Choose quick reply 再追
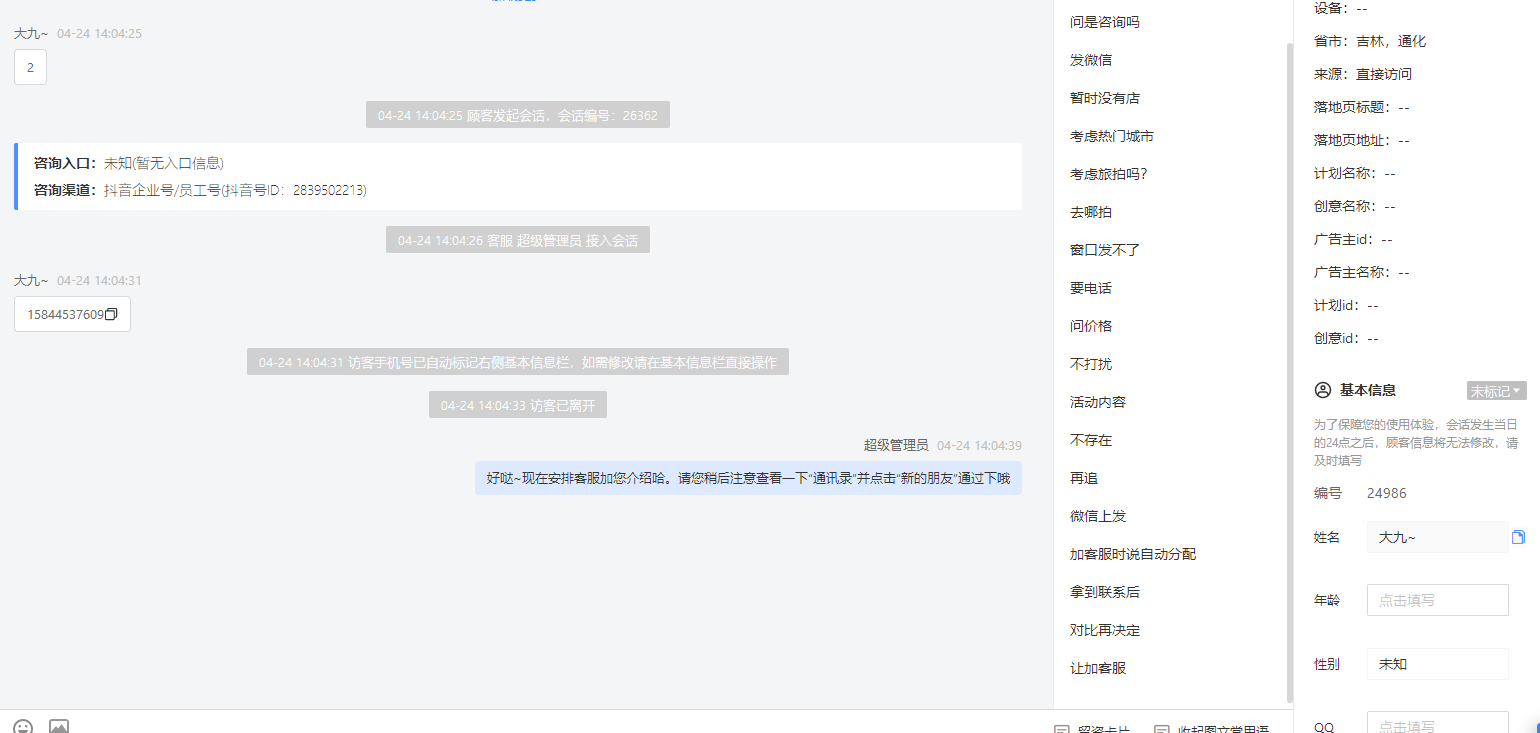Image resolution: width=1540 pixels, height=733 pixels. point(1084,478)
